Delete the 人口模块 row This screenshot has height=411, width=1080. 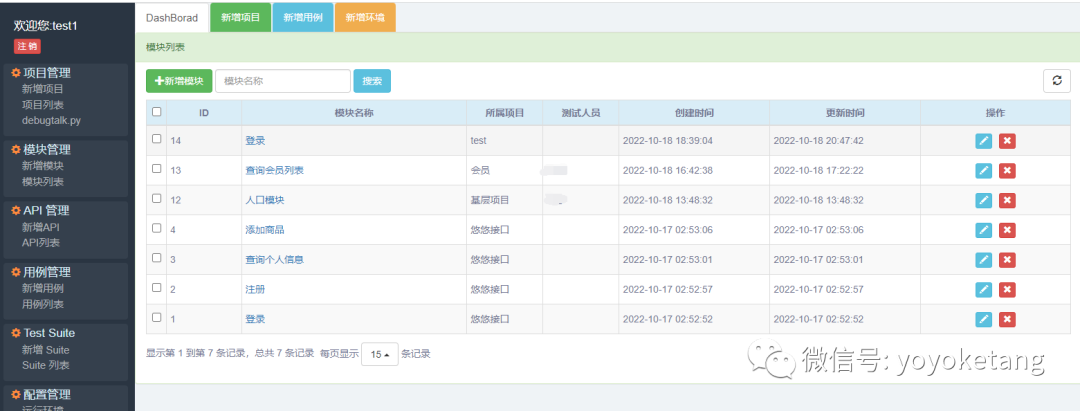[1007, 200]
